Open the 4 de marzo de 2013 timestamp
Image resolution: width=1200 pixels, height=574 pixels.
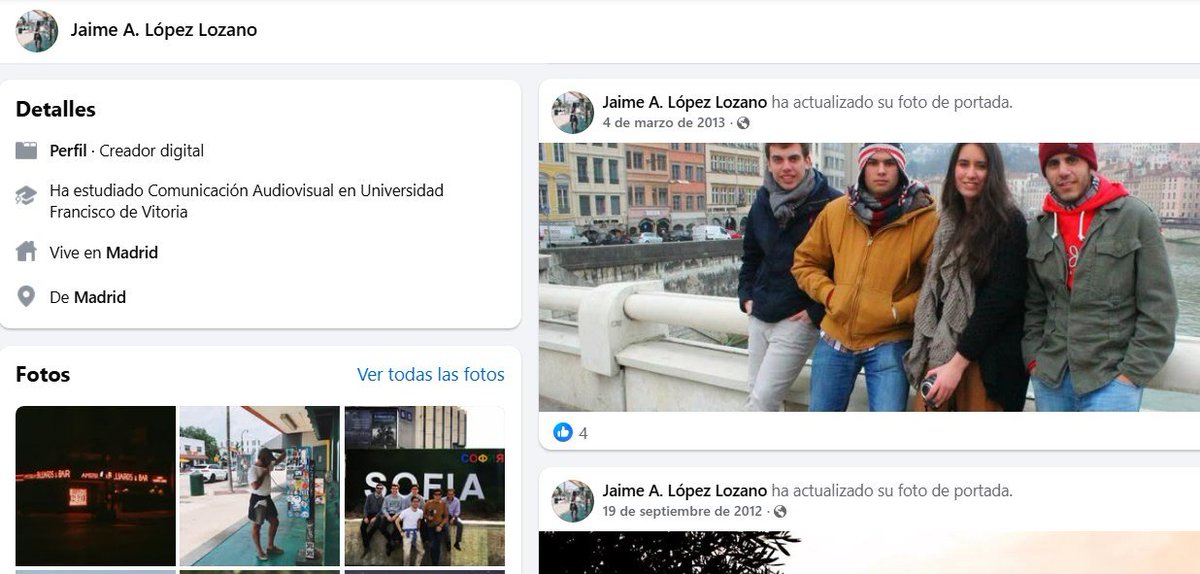click(x=664, y=123)
